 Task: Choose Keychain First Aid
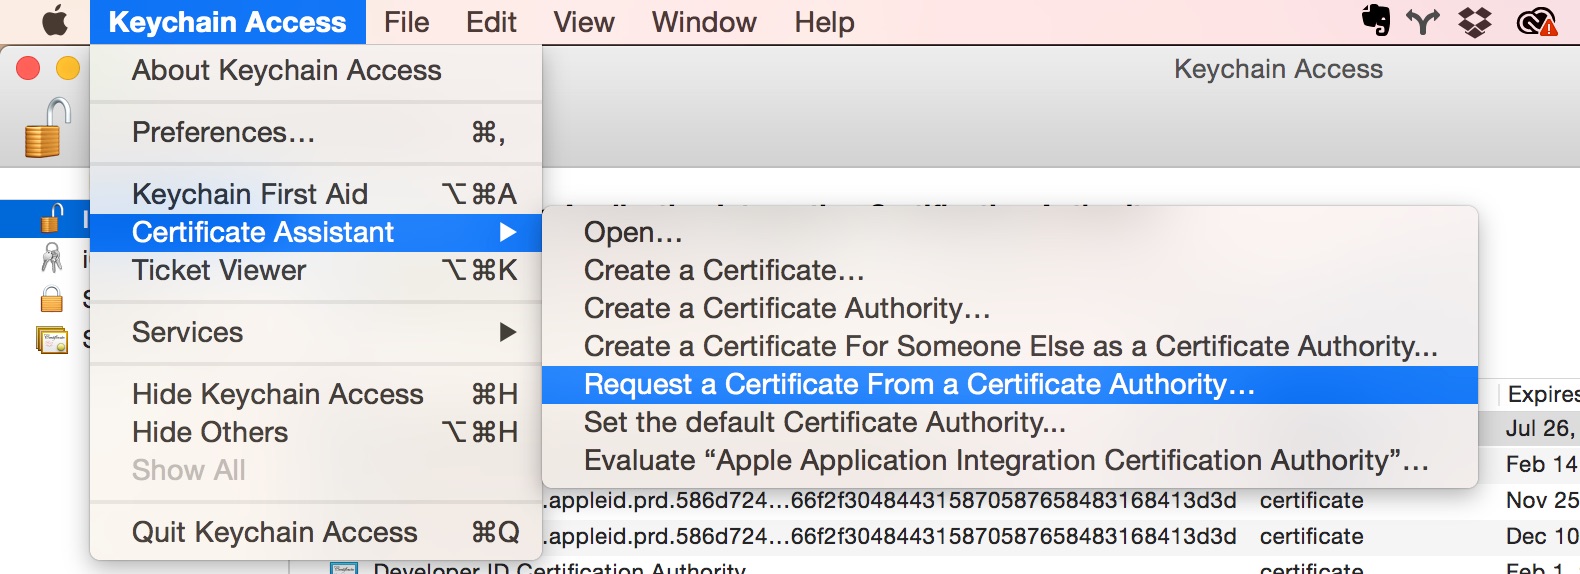[x=316, y=194]
